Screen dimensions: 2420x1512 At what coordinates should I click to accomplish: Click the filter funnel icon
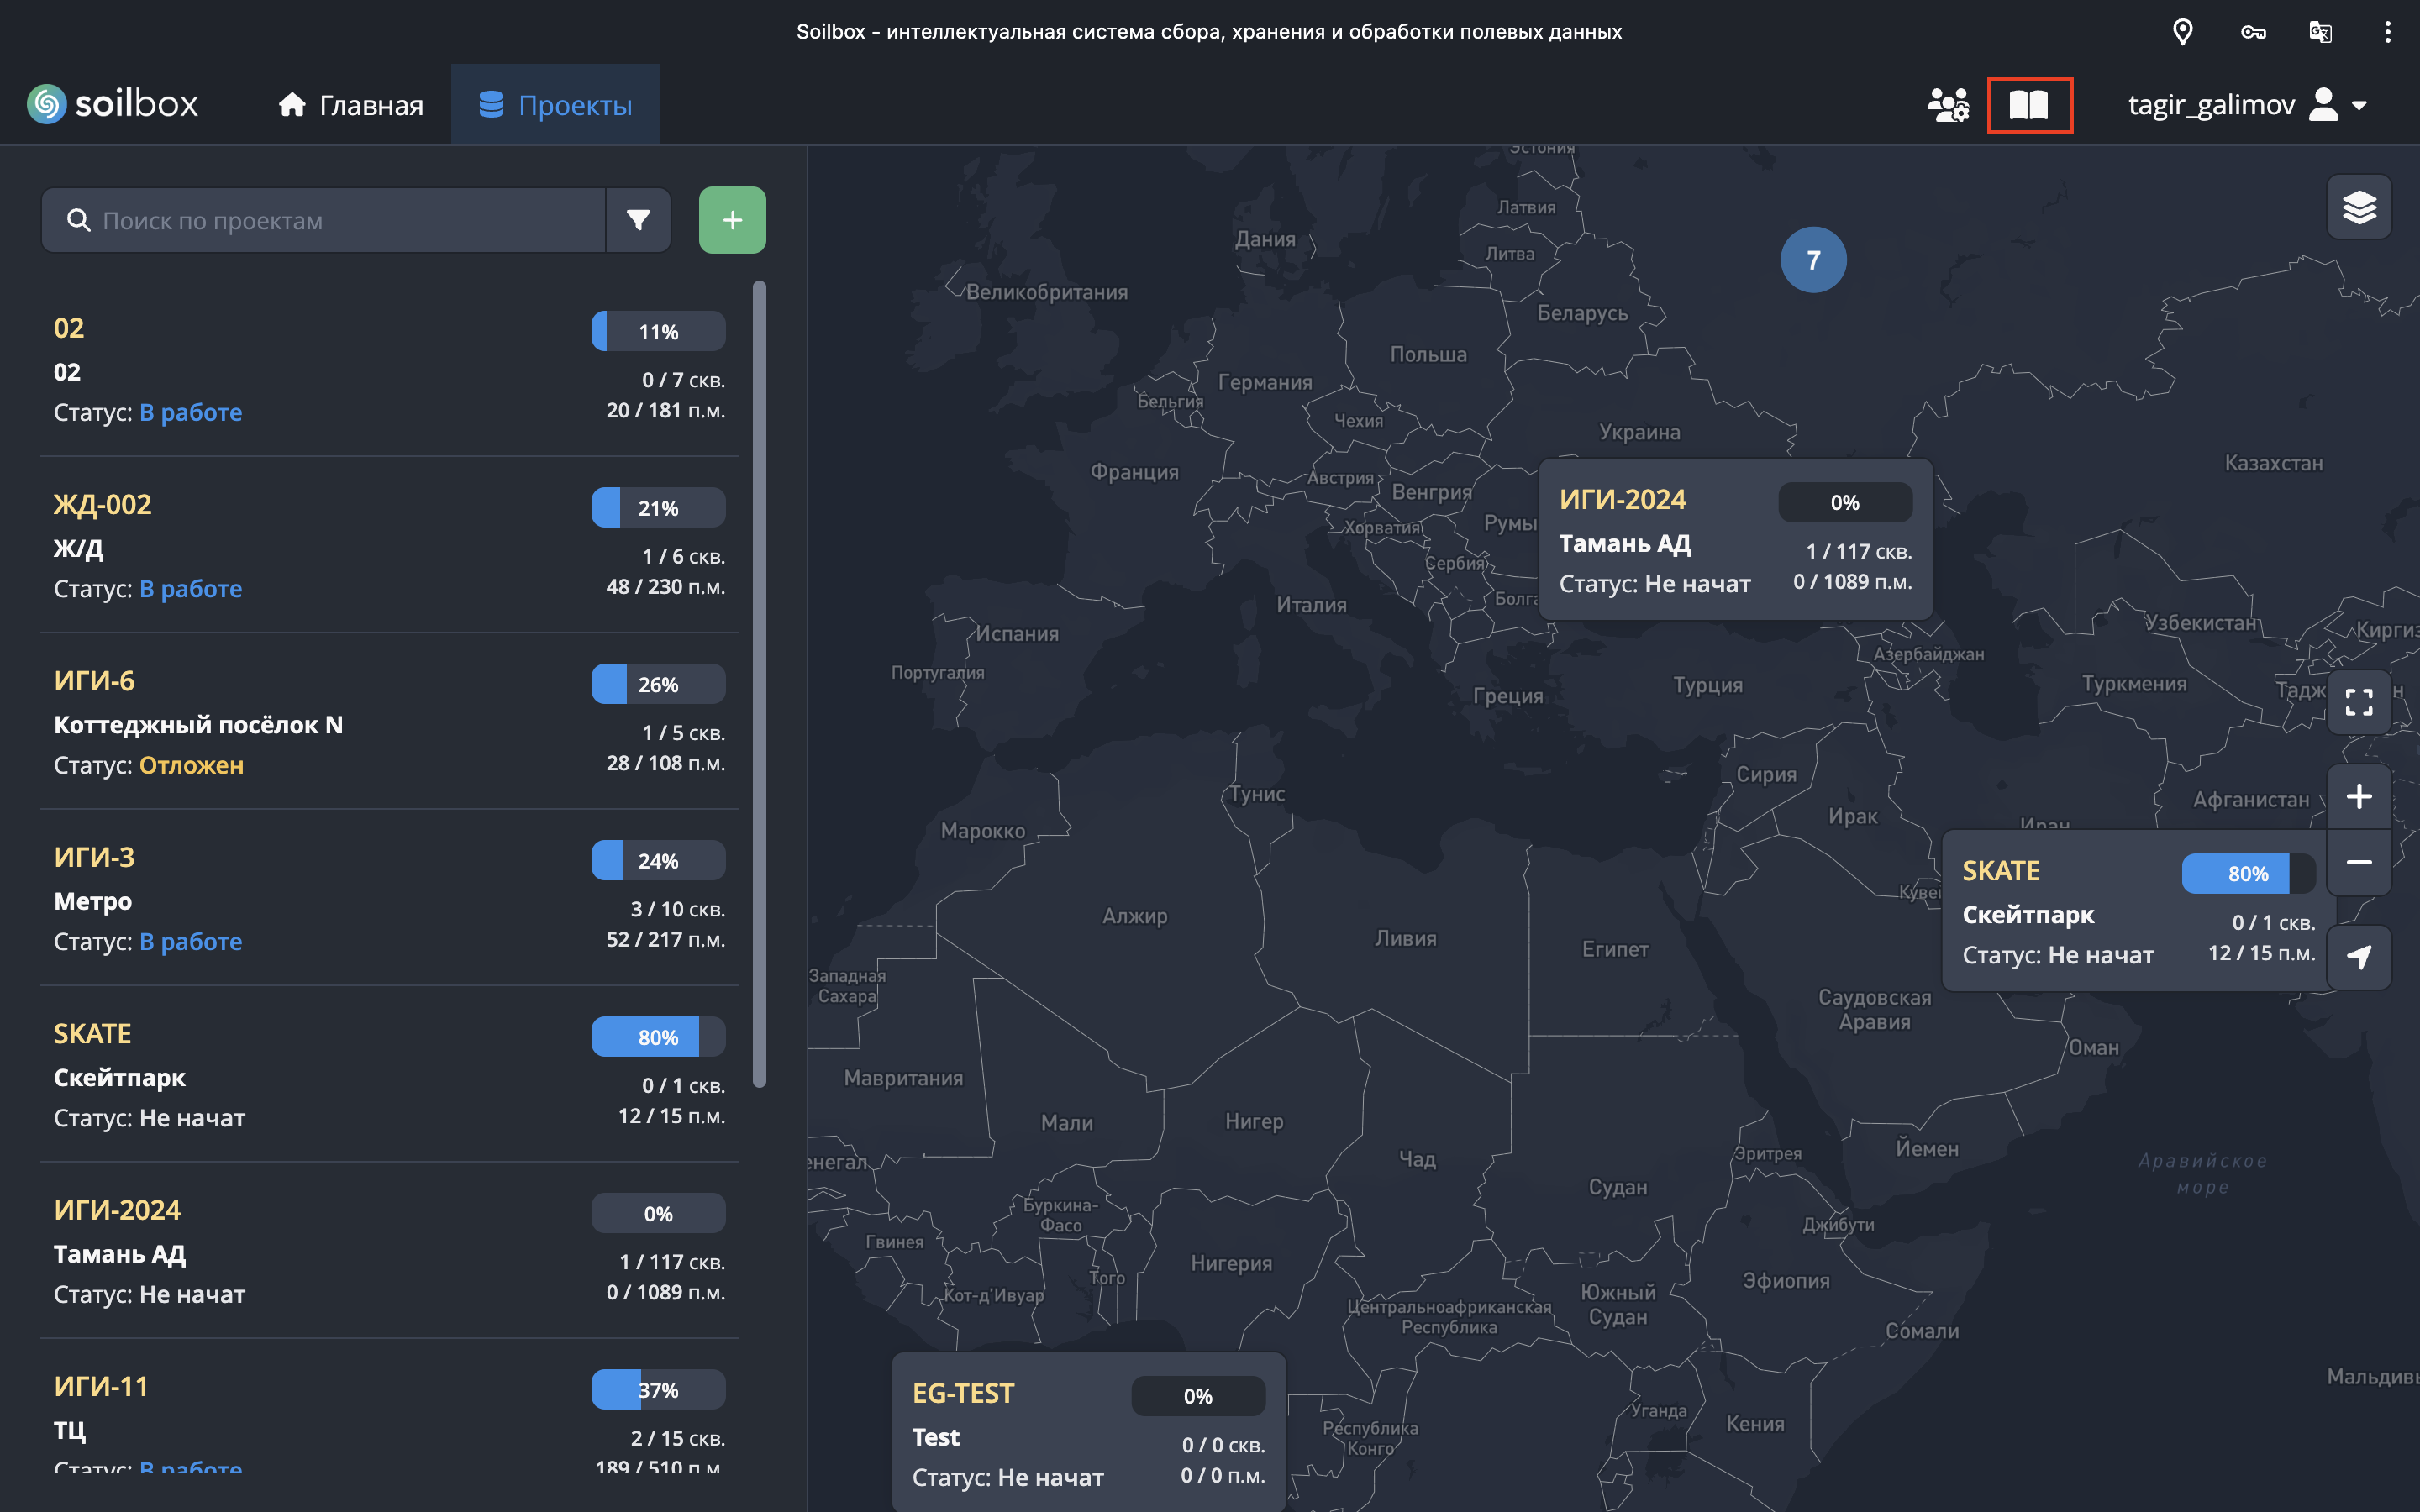click(x=638, y=220)
